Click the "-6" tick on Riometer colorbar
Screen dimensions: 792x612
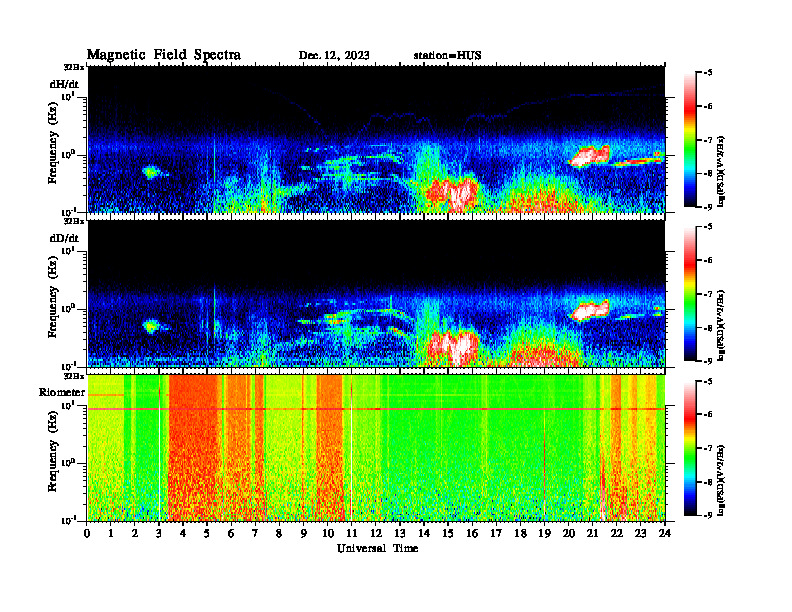(x=708, y=414)
